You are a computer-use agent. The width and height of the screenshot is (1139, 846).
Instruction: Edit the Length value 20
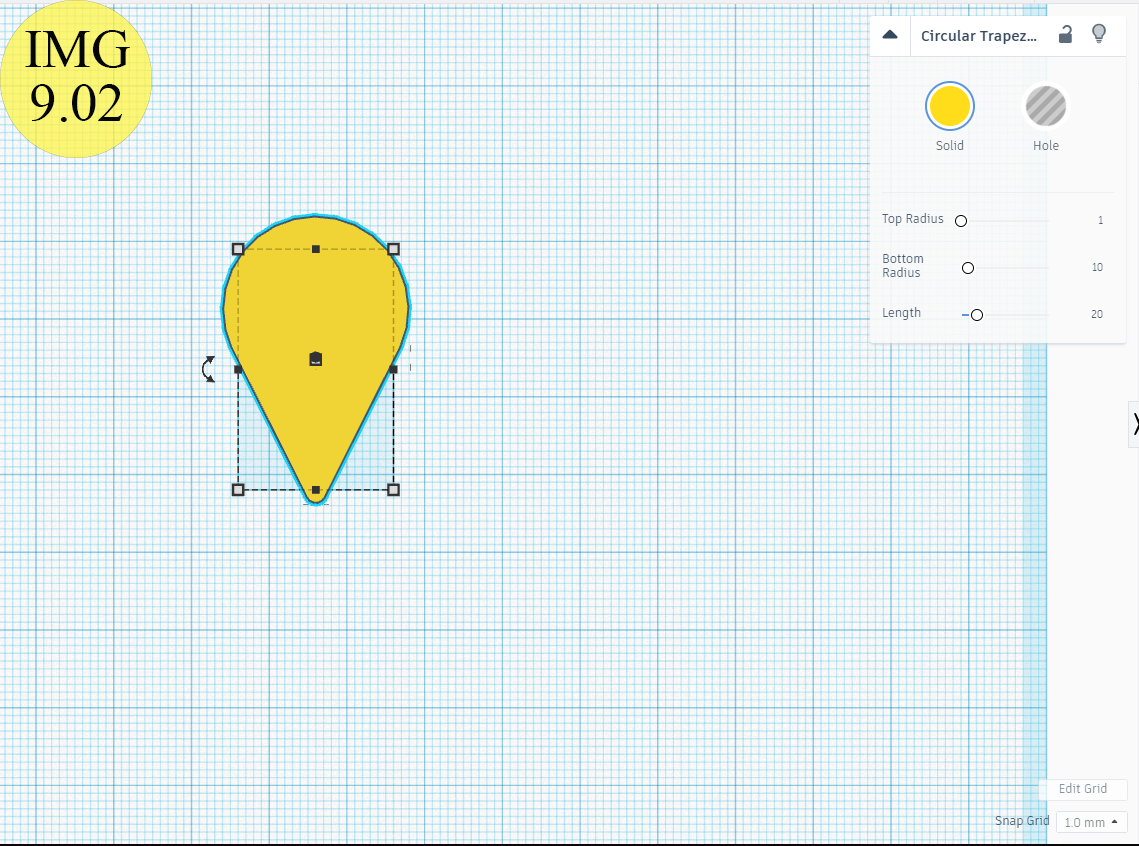point(1097,314)
